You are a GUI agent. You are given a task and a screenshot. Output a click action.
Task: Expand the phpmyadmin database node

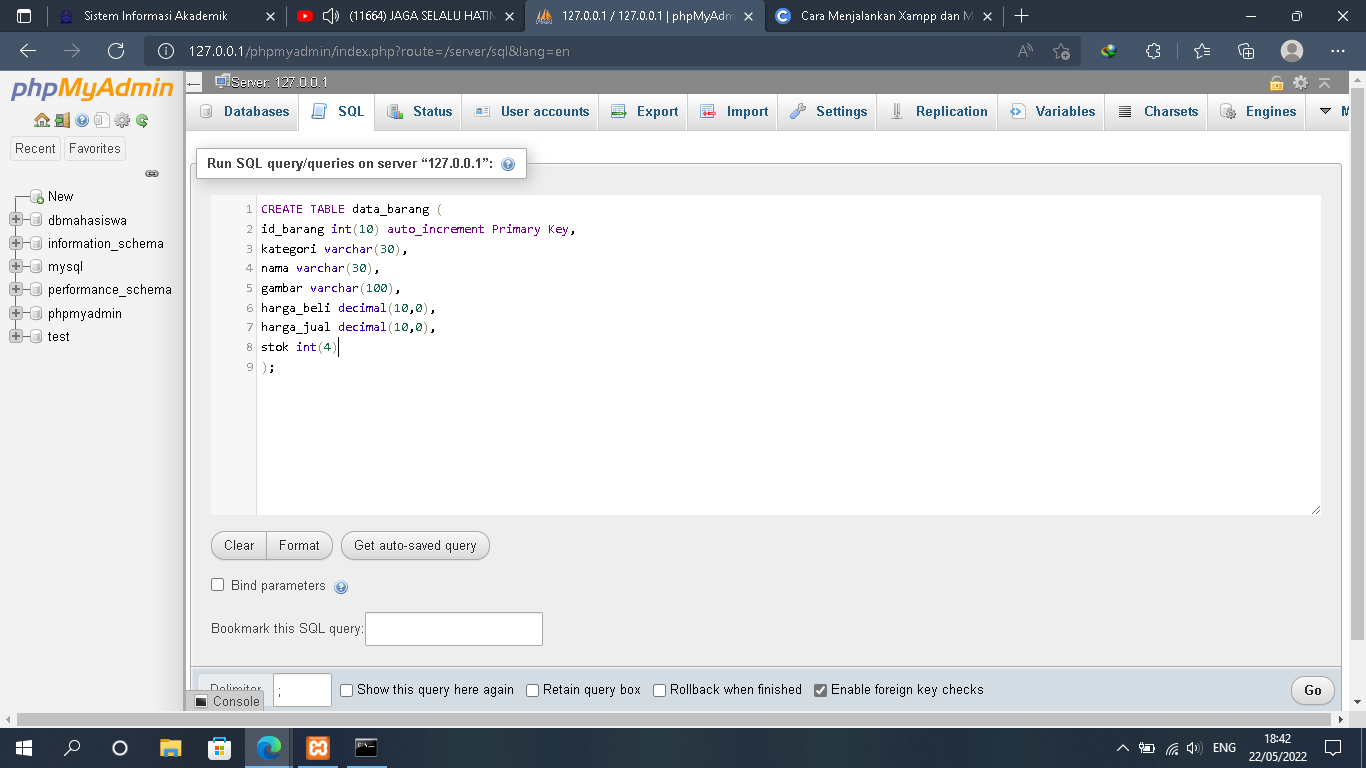click(16, 313)
